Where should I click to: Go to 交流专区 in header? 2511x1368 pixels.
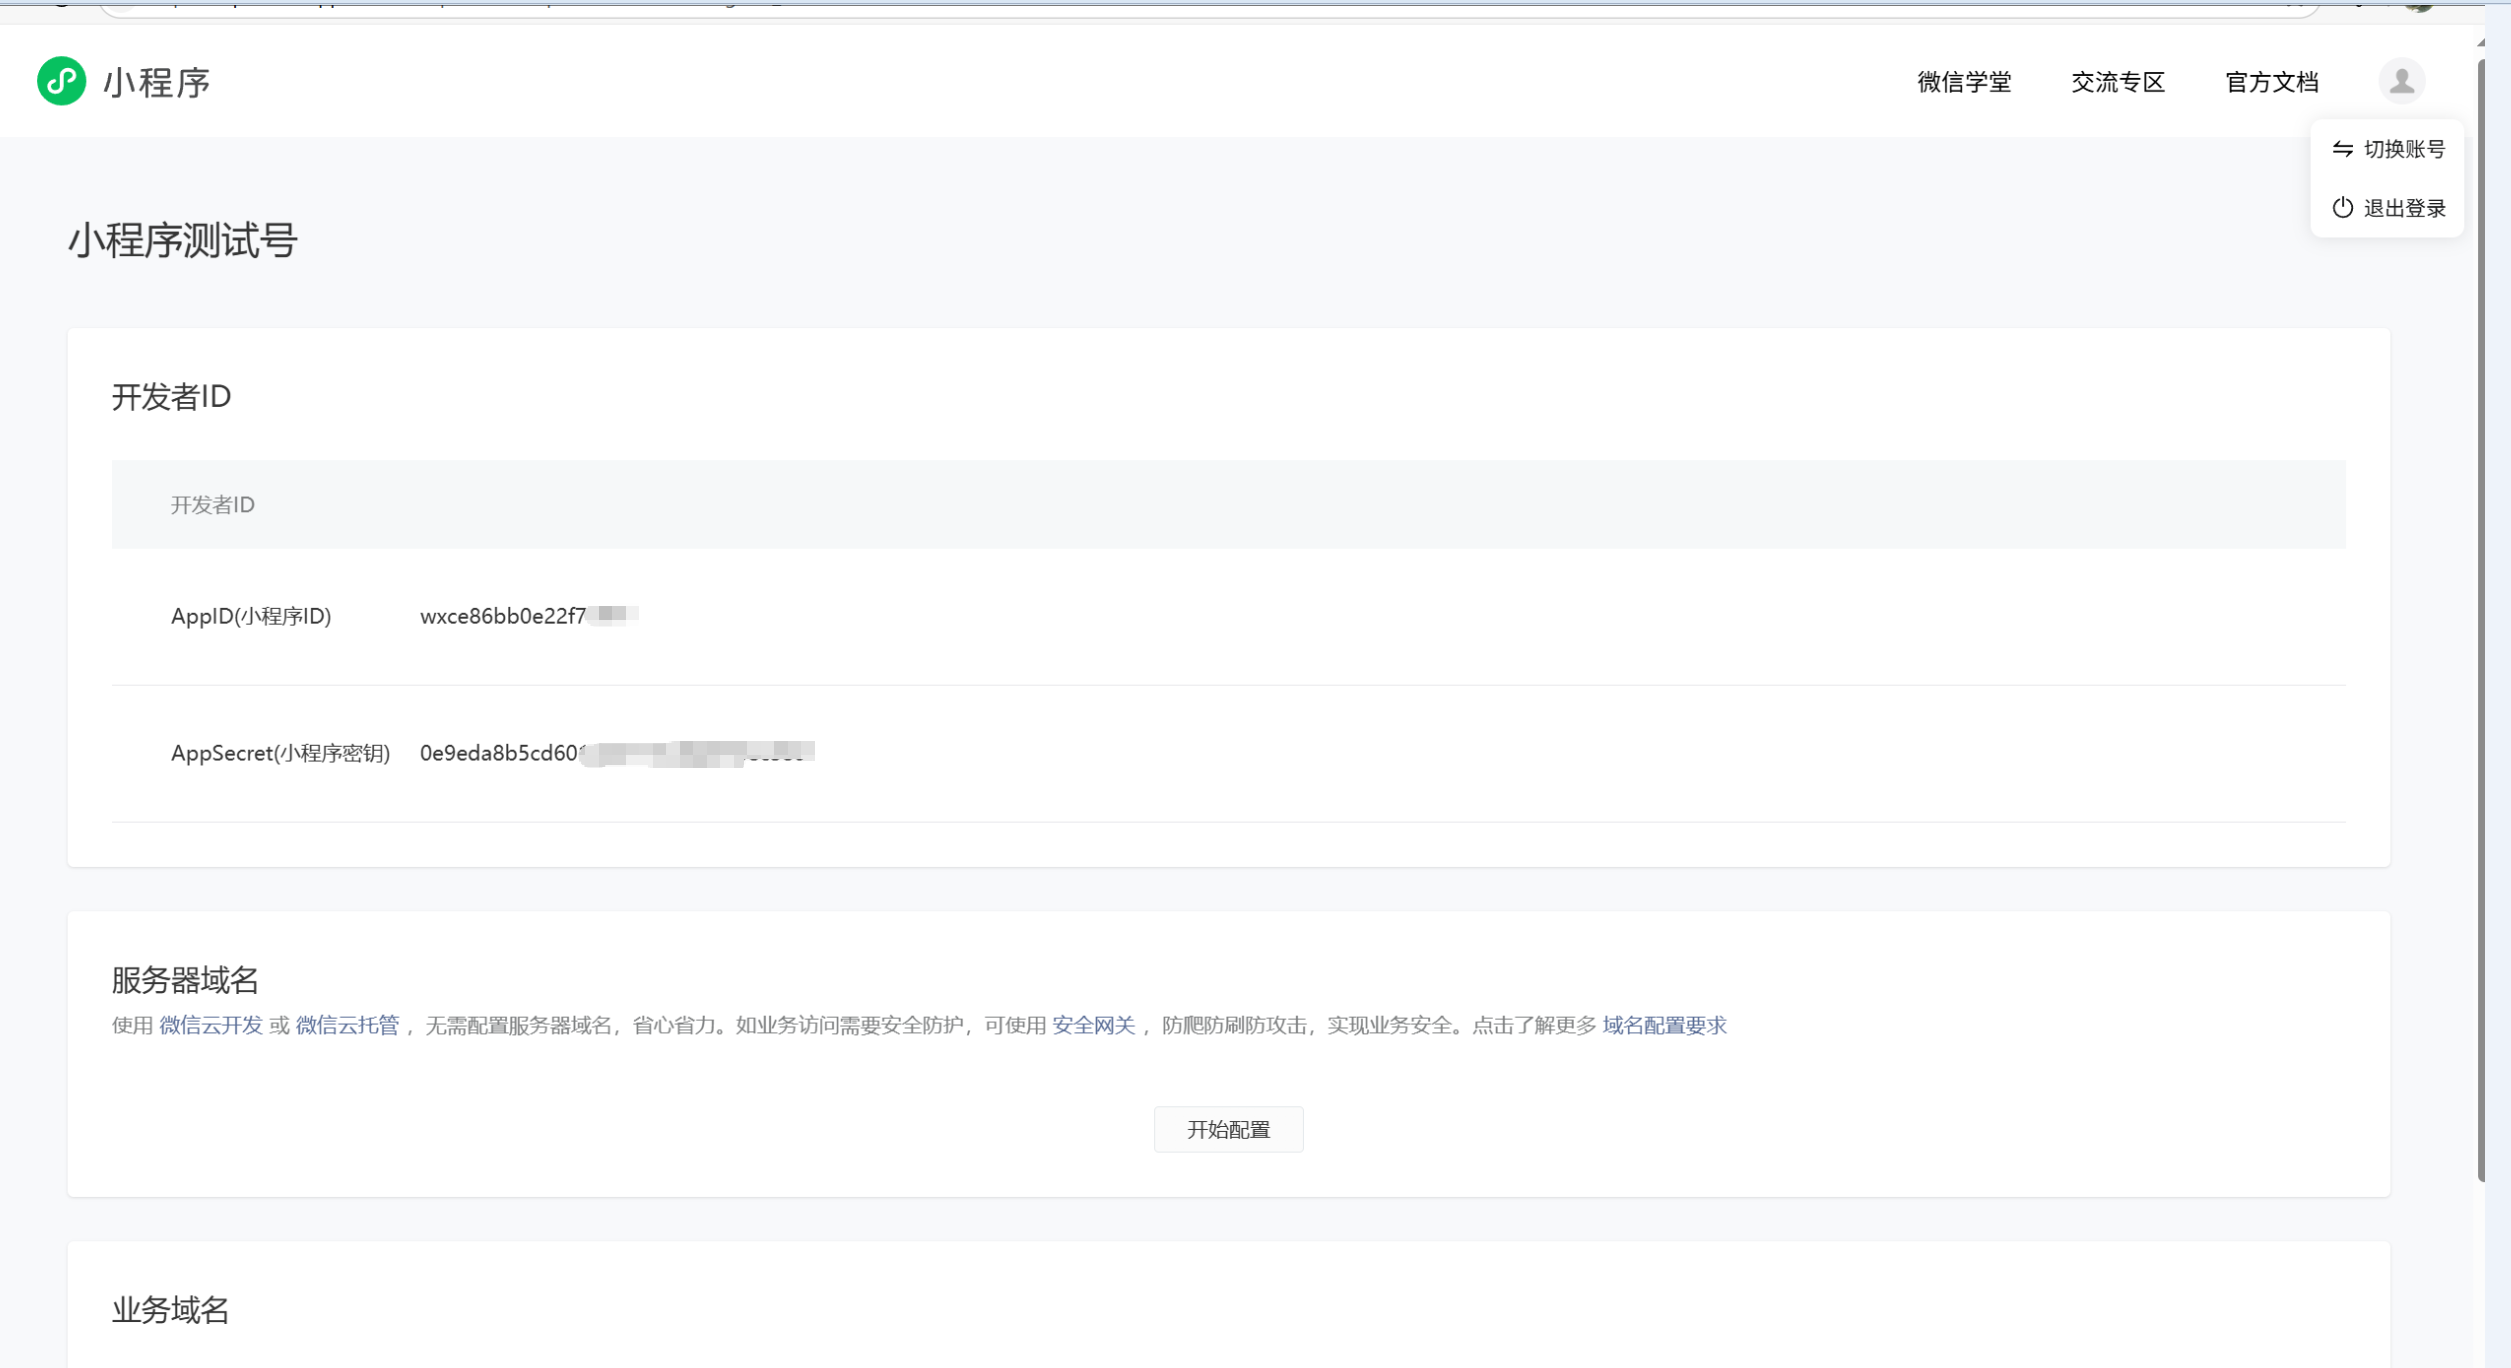click(2117, 82)
